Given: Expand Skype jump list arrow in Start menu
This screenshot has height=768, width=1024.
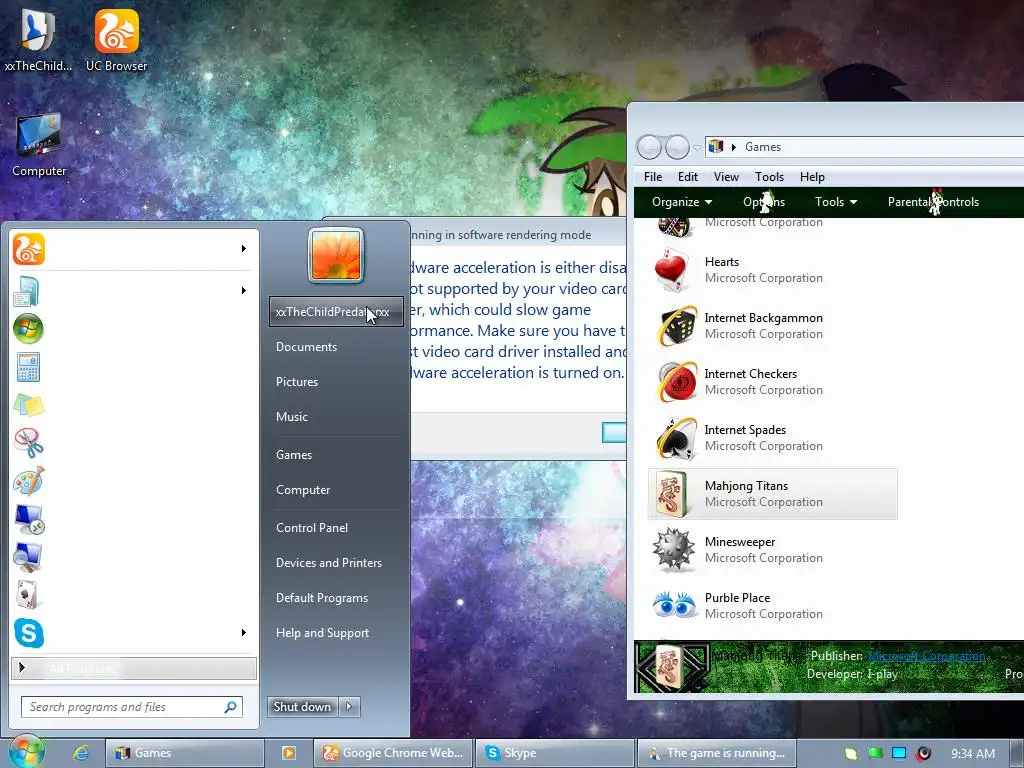Looking at the screenshot, I should tap(244, 633).
